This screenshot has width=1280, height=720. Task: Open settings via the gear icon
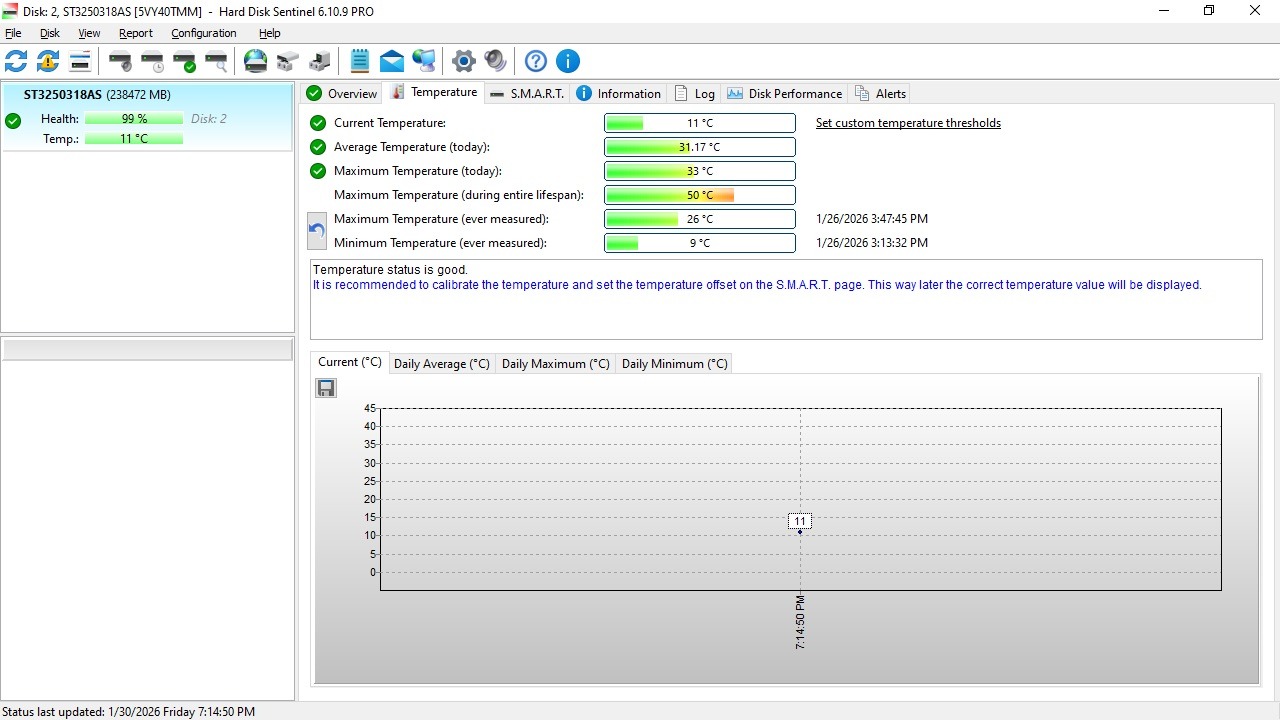point(463,61)
